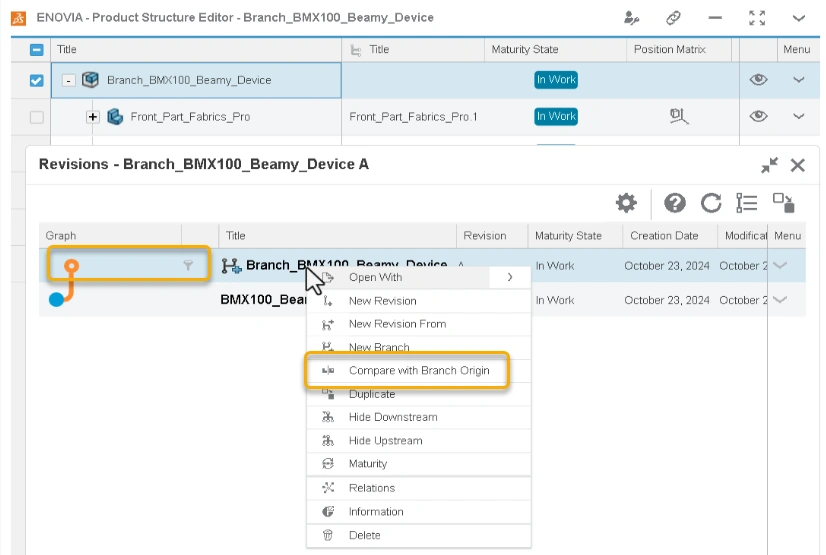Refresh the Revisions panel

click(711, 203)
